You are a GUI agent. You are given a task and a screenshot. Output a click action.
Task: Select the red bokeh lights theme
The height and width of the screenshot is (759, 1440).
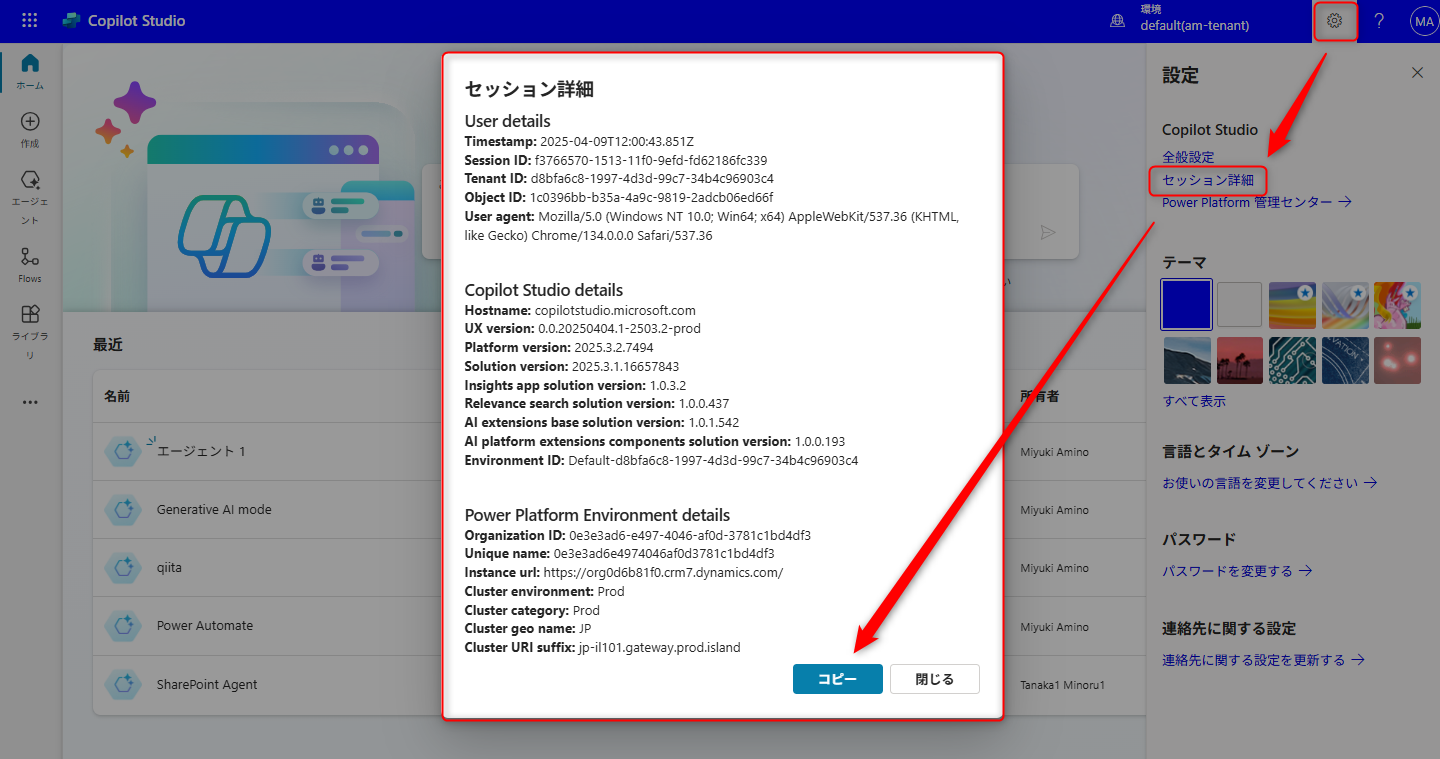point(1397,360)
